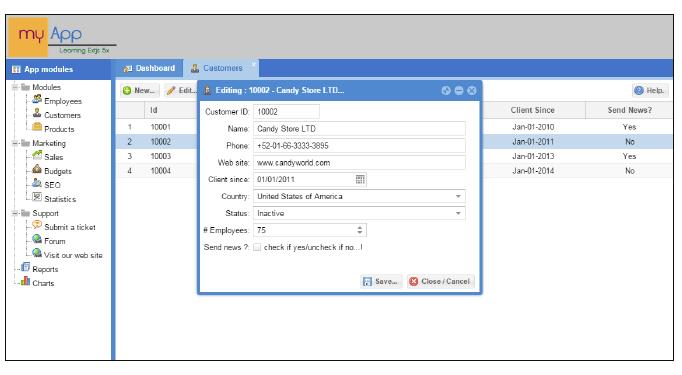Click the Customer ID field

[286, 112]
